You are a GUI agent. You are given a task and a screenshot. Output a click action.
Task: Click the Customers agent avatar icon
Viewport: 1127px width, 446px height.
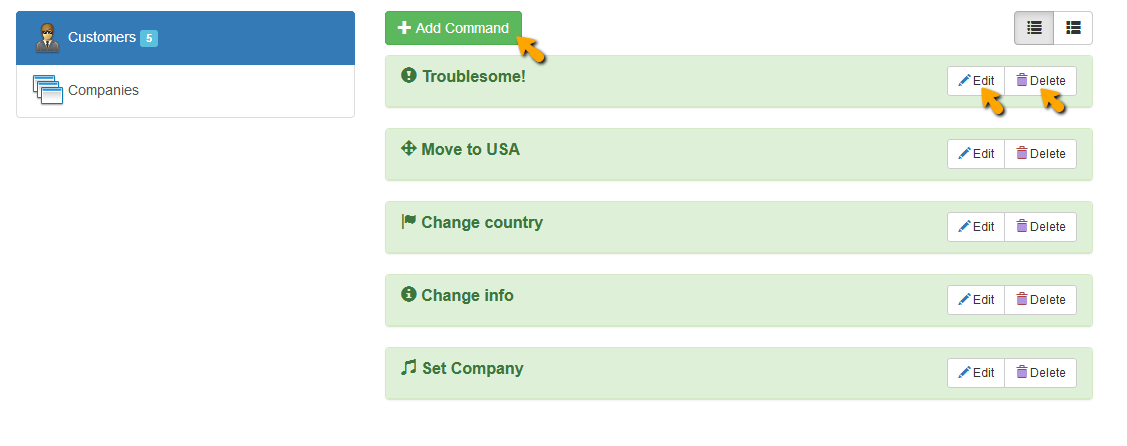47,38
